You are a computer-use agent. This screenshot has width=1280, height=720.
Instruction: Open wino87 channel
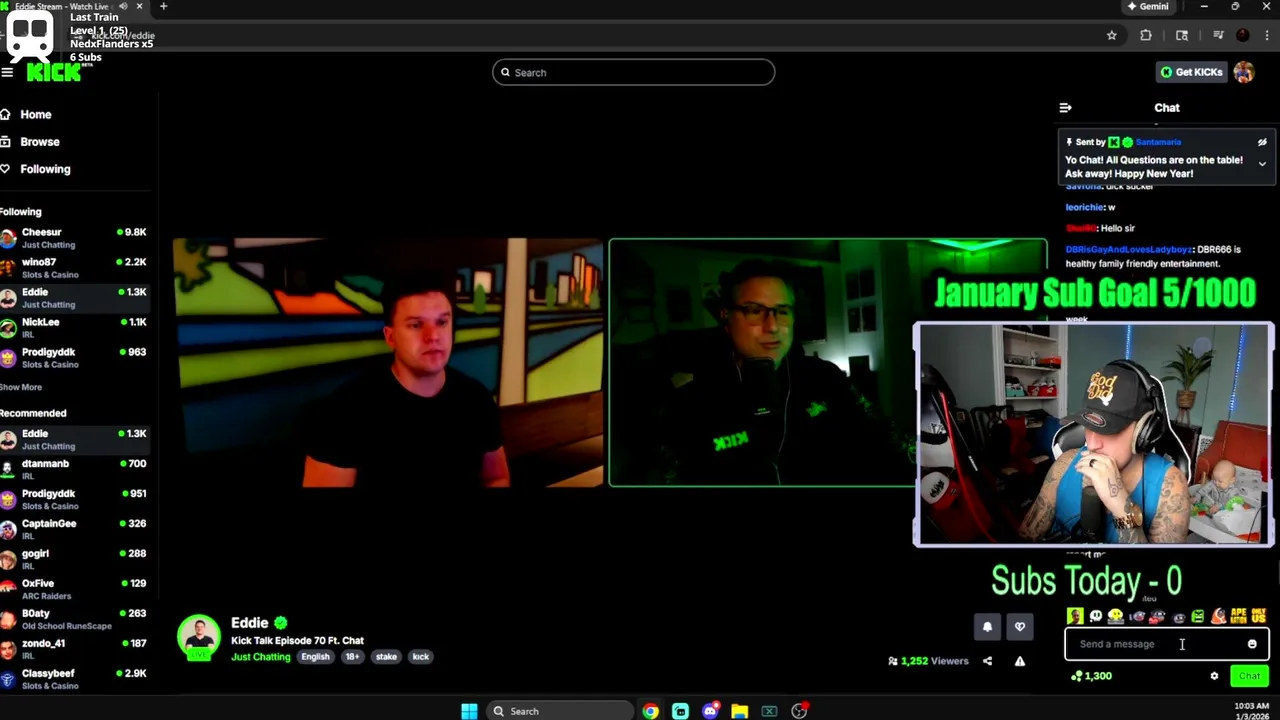(75, 268)
